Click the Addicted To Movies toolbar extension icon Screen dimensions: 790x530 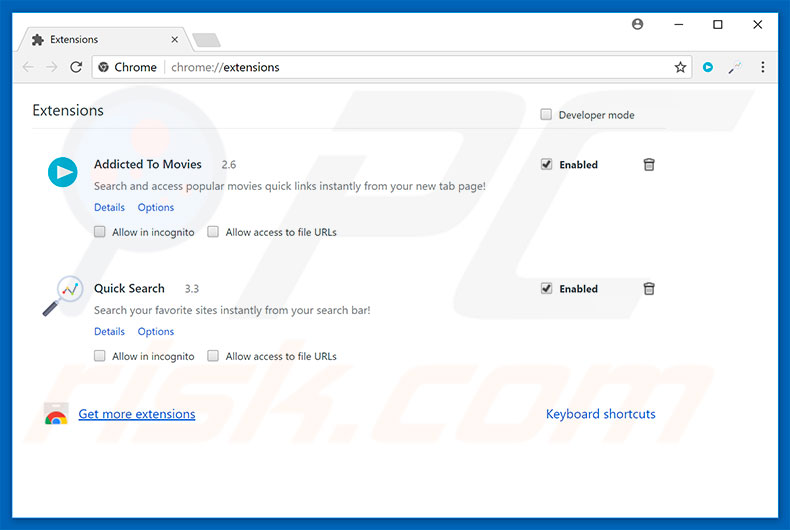(x=707, y=67)
